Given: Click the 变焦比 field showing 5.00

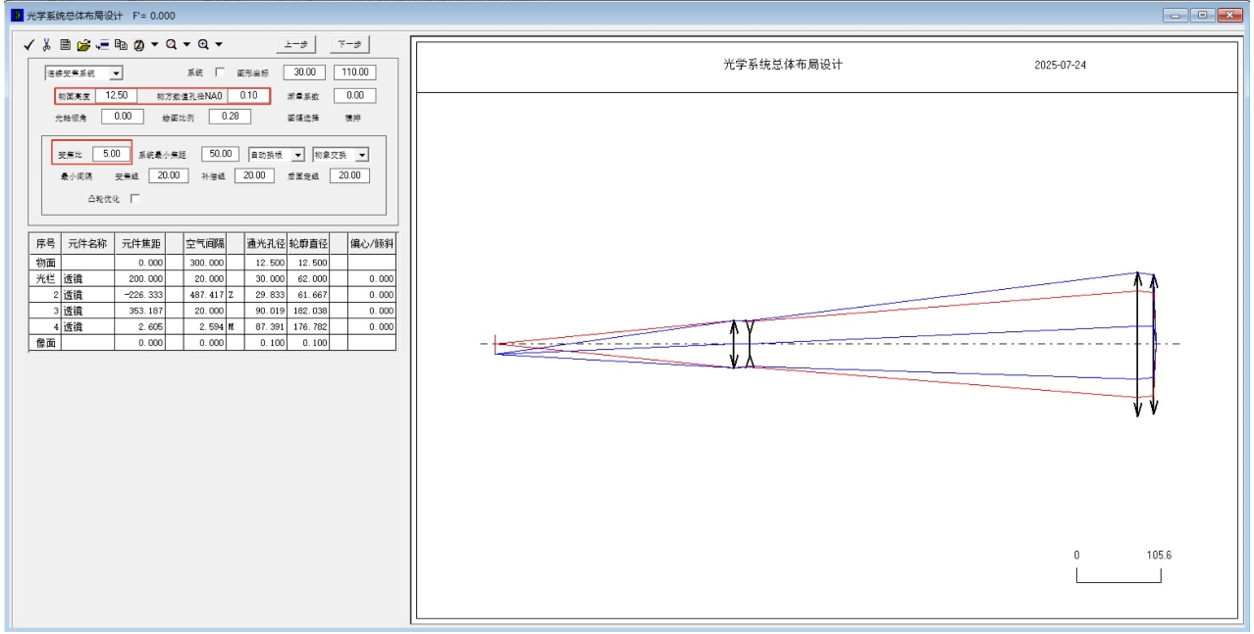Looking at the screenshot, I should click(110, 154).
